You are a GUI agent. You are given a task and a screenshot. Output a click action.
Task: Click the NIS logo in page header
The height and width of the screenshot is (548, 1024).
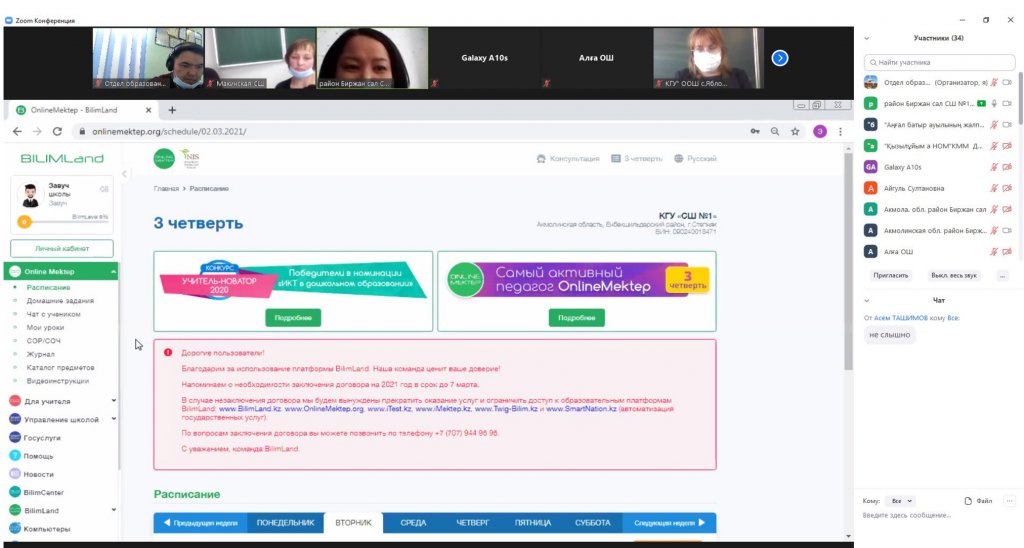(190, 158)
